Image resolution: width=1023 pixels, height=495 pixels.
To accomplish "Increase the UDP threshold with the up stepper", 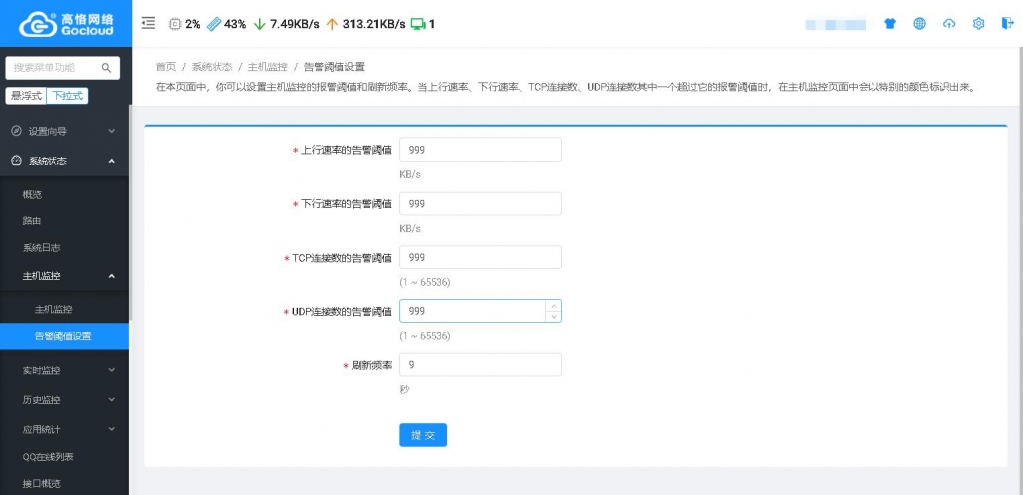I will (553, 305).
